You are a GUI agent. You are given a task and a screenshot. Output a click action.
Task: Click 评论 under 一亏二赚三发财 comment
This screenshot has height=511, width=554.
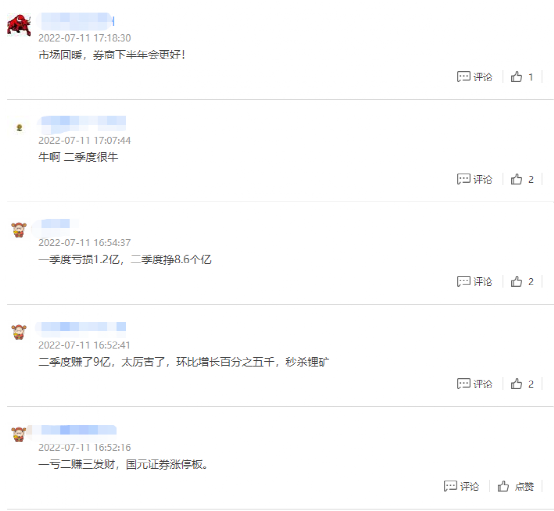click(x=461, y=486)
